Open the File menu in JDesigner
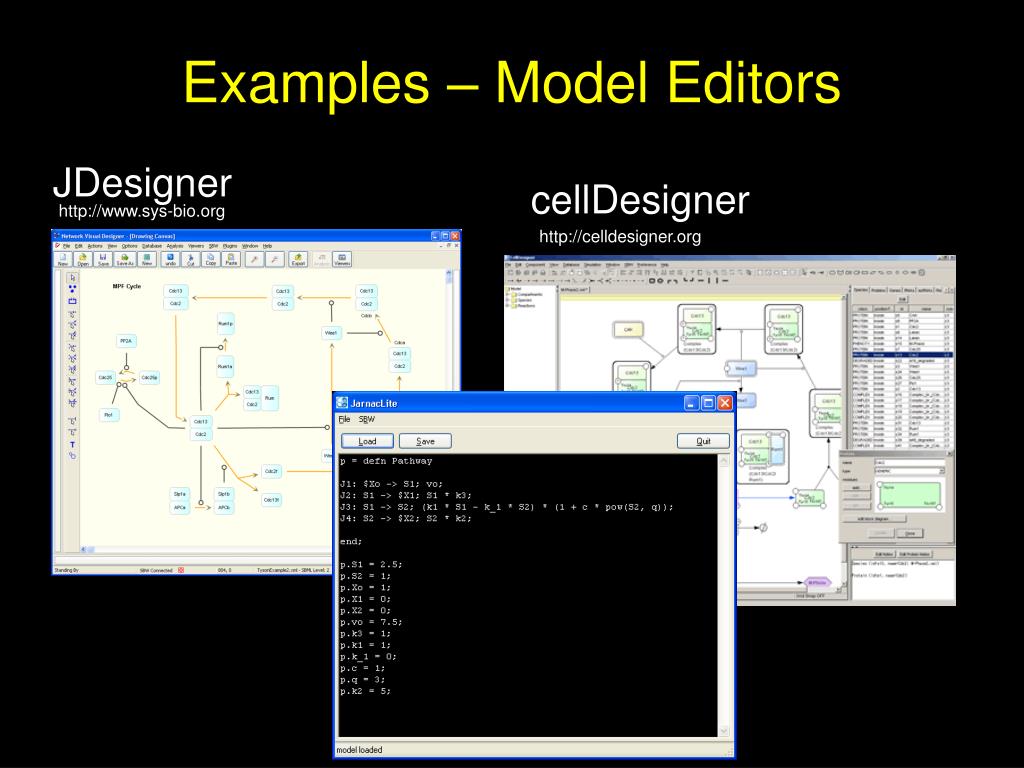This screenshot has height=768, width=1024. point(67,246)
